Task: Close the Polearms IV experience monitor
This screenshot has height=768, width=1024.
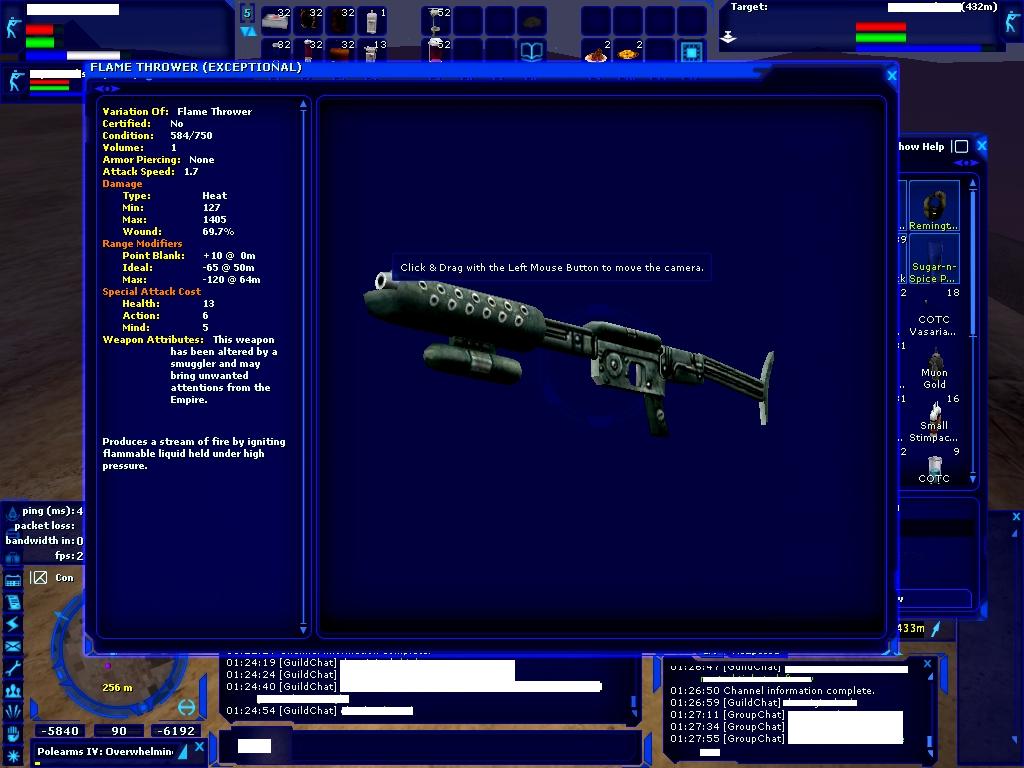Action: (x=199, y=746)
